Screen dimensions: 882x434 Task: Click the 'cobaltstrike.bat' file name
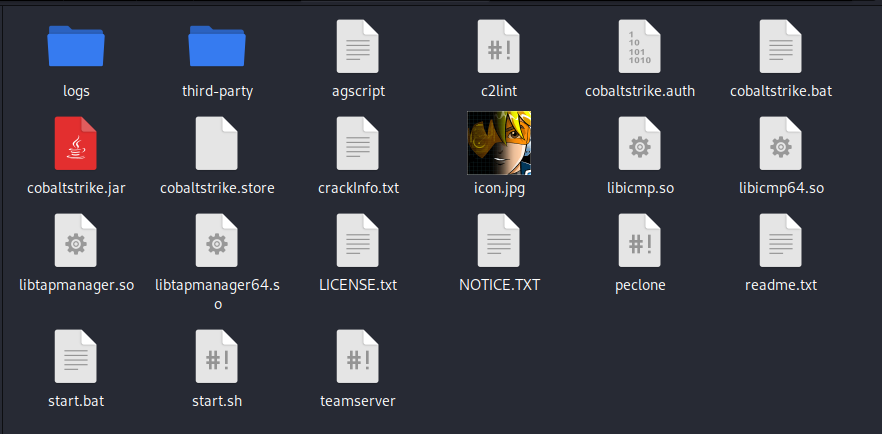(781, 91)
